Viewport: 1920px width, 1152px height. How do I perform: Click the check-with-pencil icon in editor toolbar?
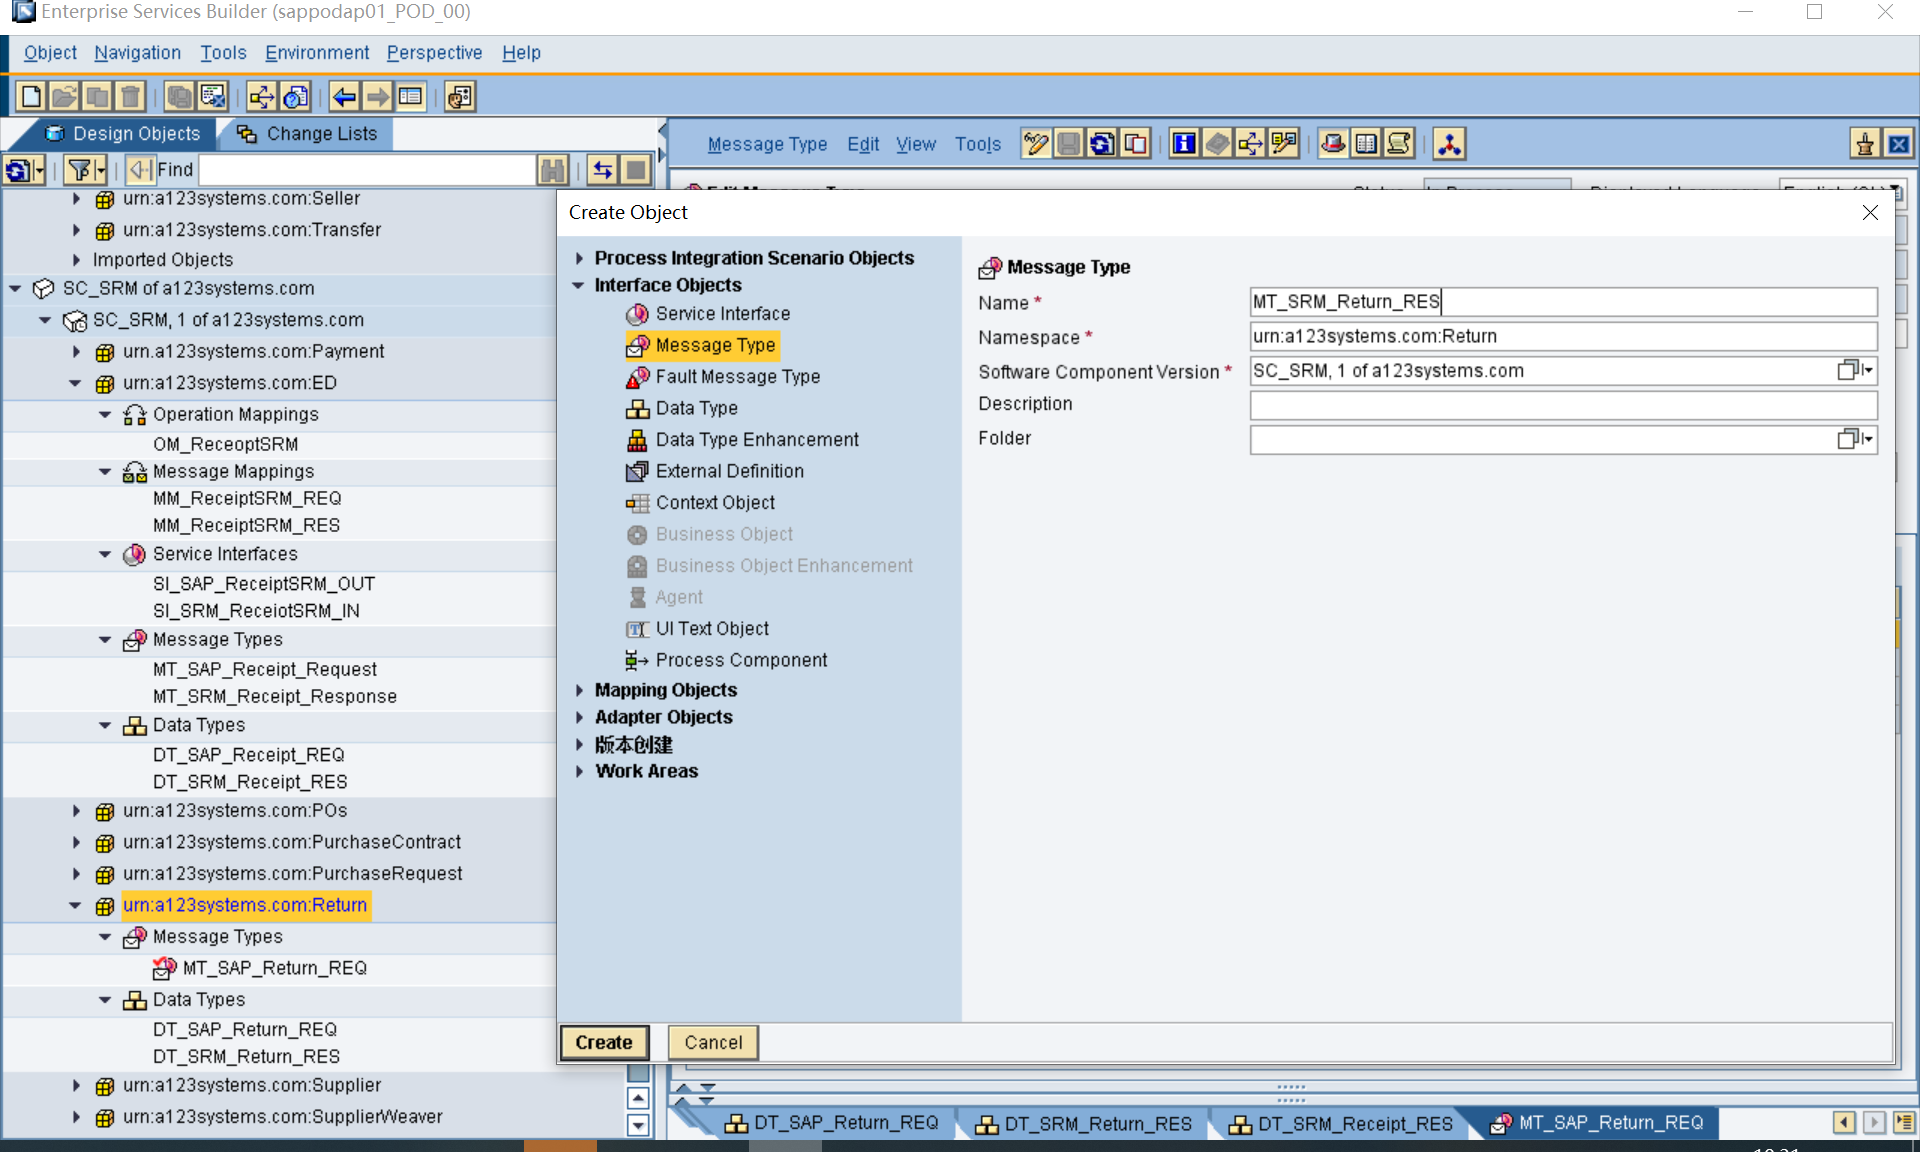point(1284,144)
